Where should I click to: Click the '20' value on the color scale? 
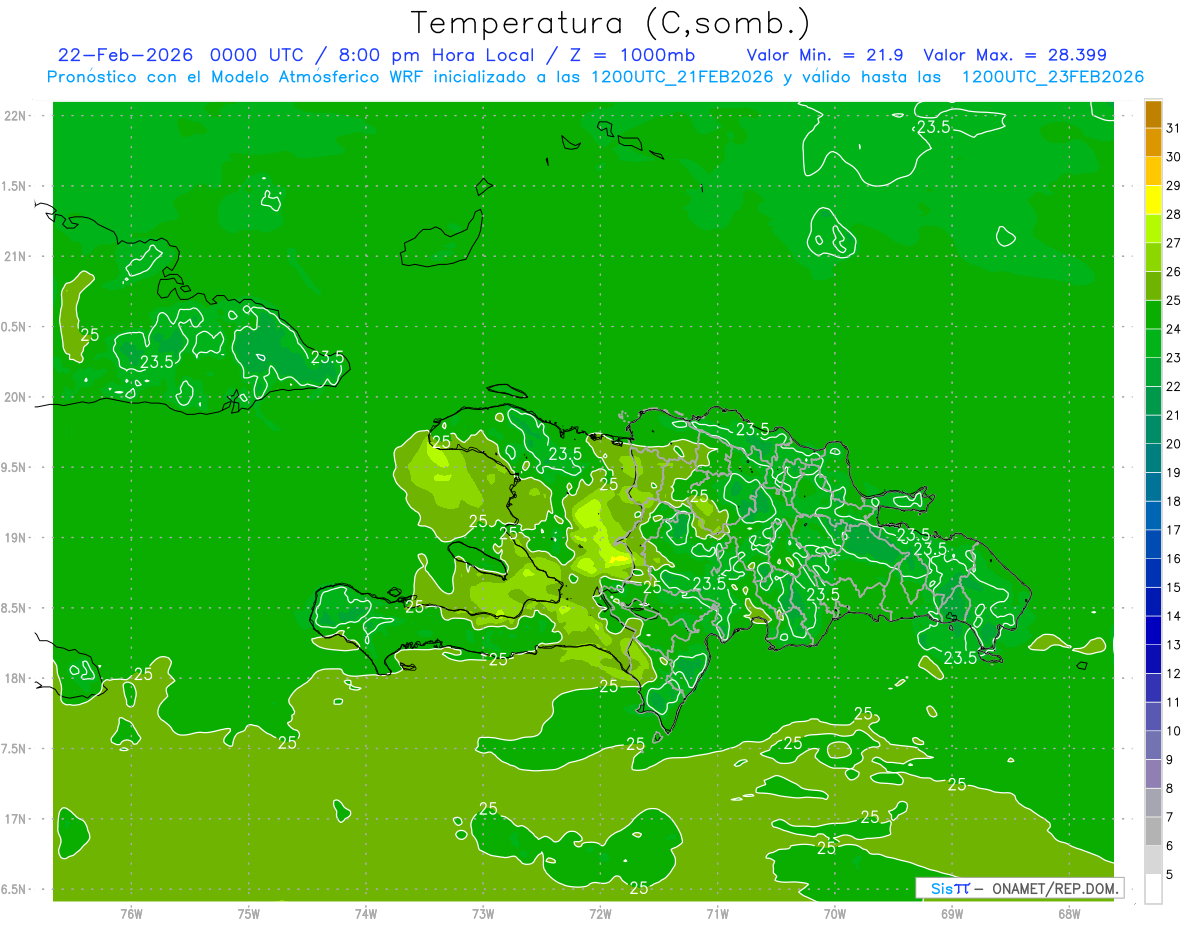(x=1174, y=444)
